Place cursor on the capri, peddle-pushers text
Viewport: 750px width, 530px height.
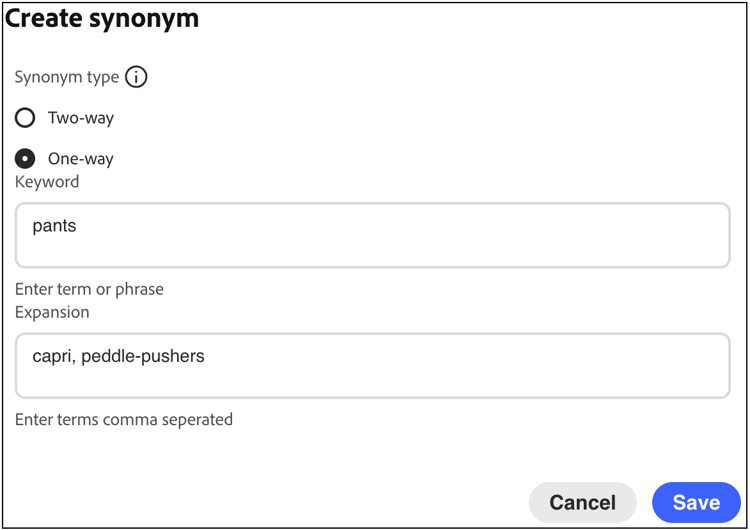(118, 356)
